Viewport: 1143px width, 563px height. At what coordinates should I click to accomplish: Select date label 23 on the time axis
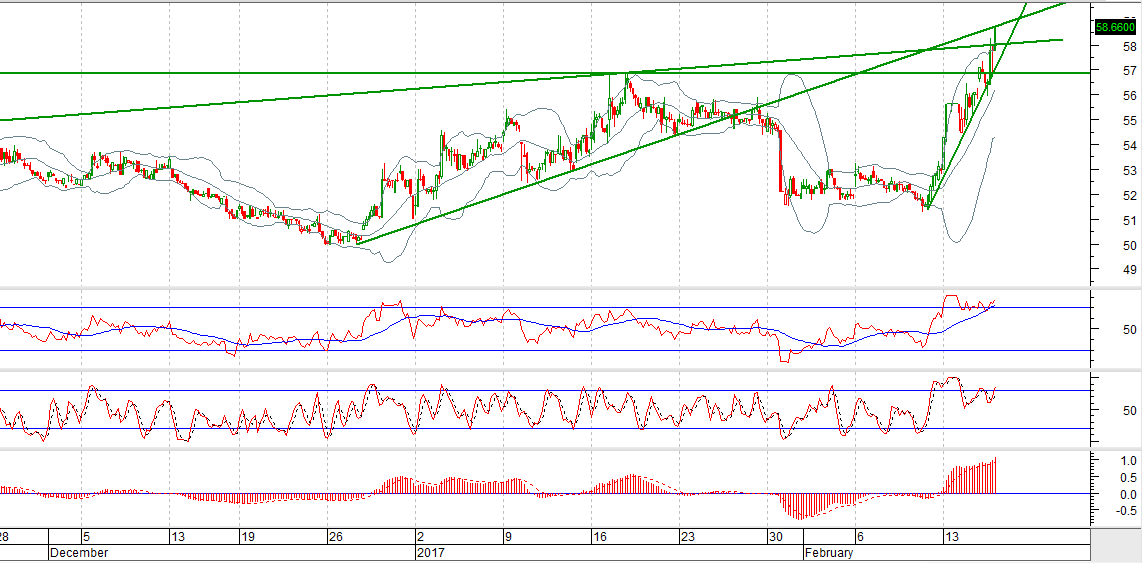click(686, 536)
